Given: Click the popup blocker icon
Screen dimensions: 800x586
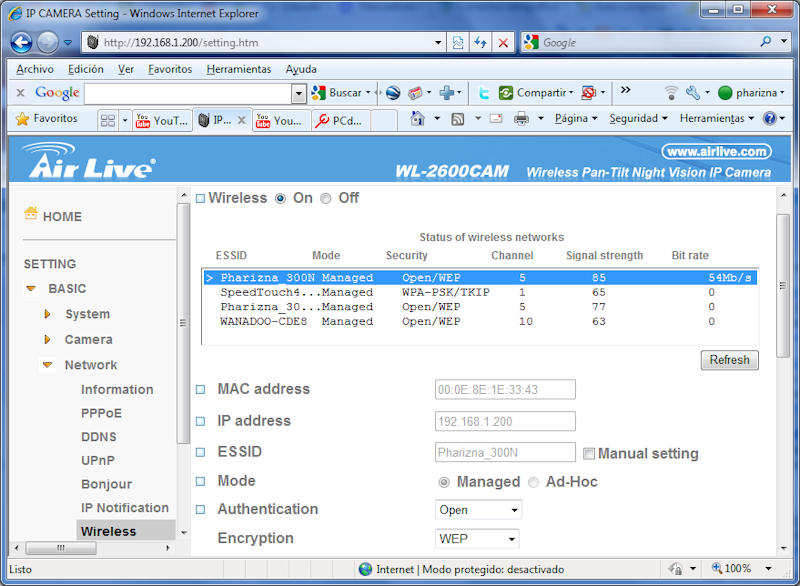Looking at the screenshot, I should [588, 93].
